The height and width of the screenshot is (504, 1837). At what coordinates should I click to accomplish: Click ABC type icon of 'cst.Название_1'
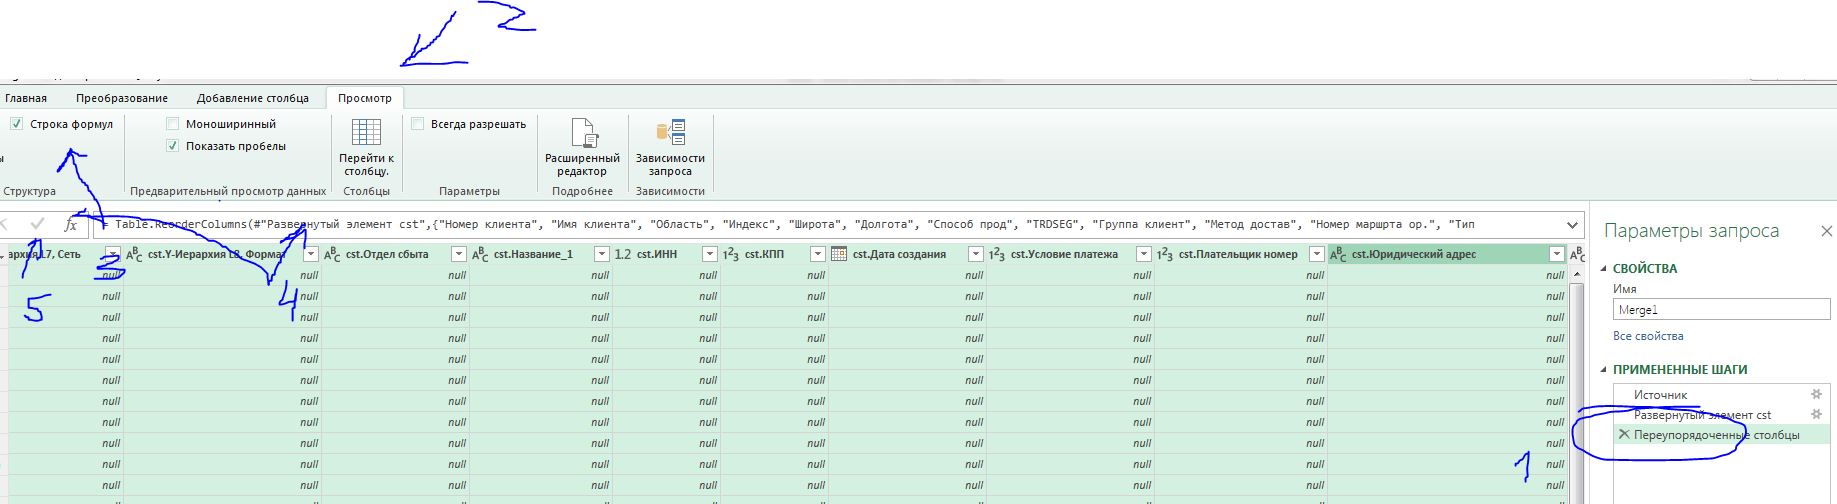(480, 254)
